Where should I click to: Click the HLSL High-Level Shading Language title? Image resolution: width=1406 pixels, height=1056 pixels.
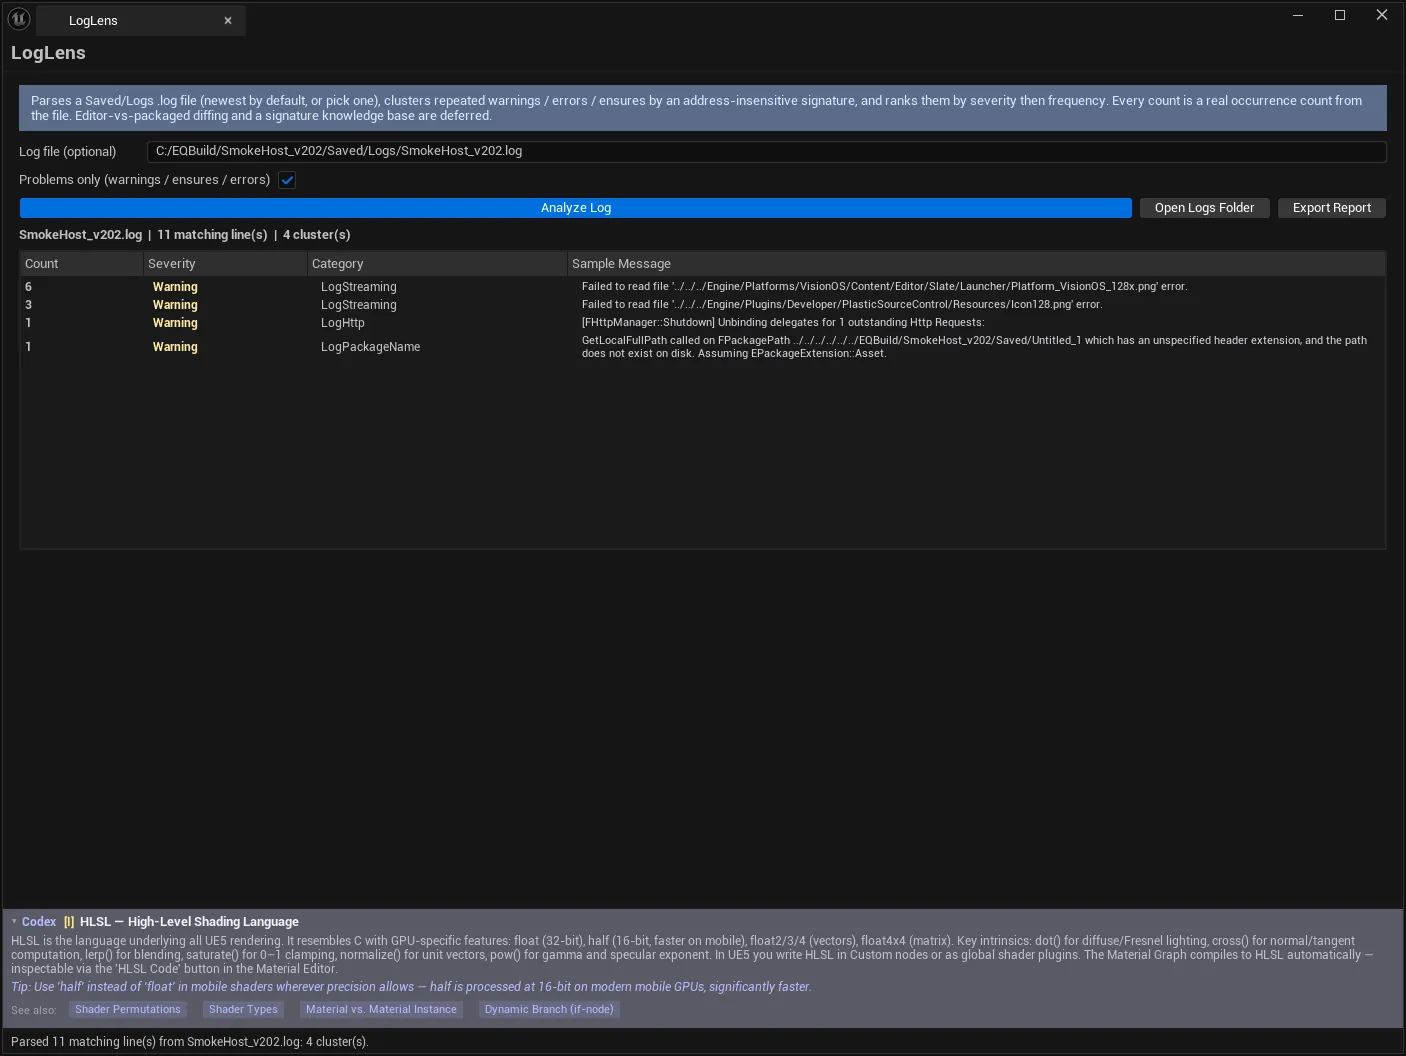click(189, 922)
